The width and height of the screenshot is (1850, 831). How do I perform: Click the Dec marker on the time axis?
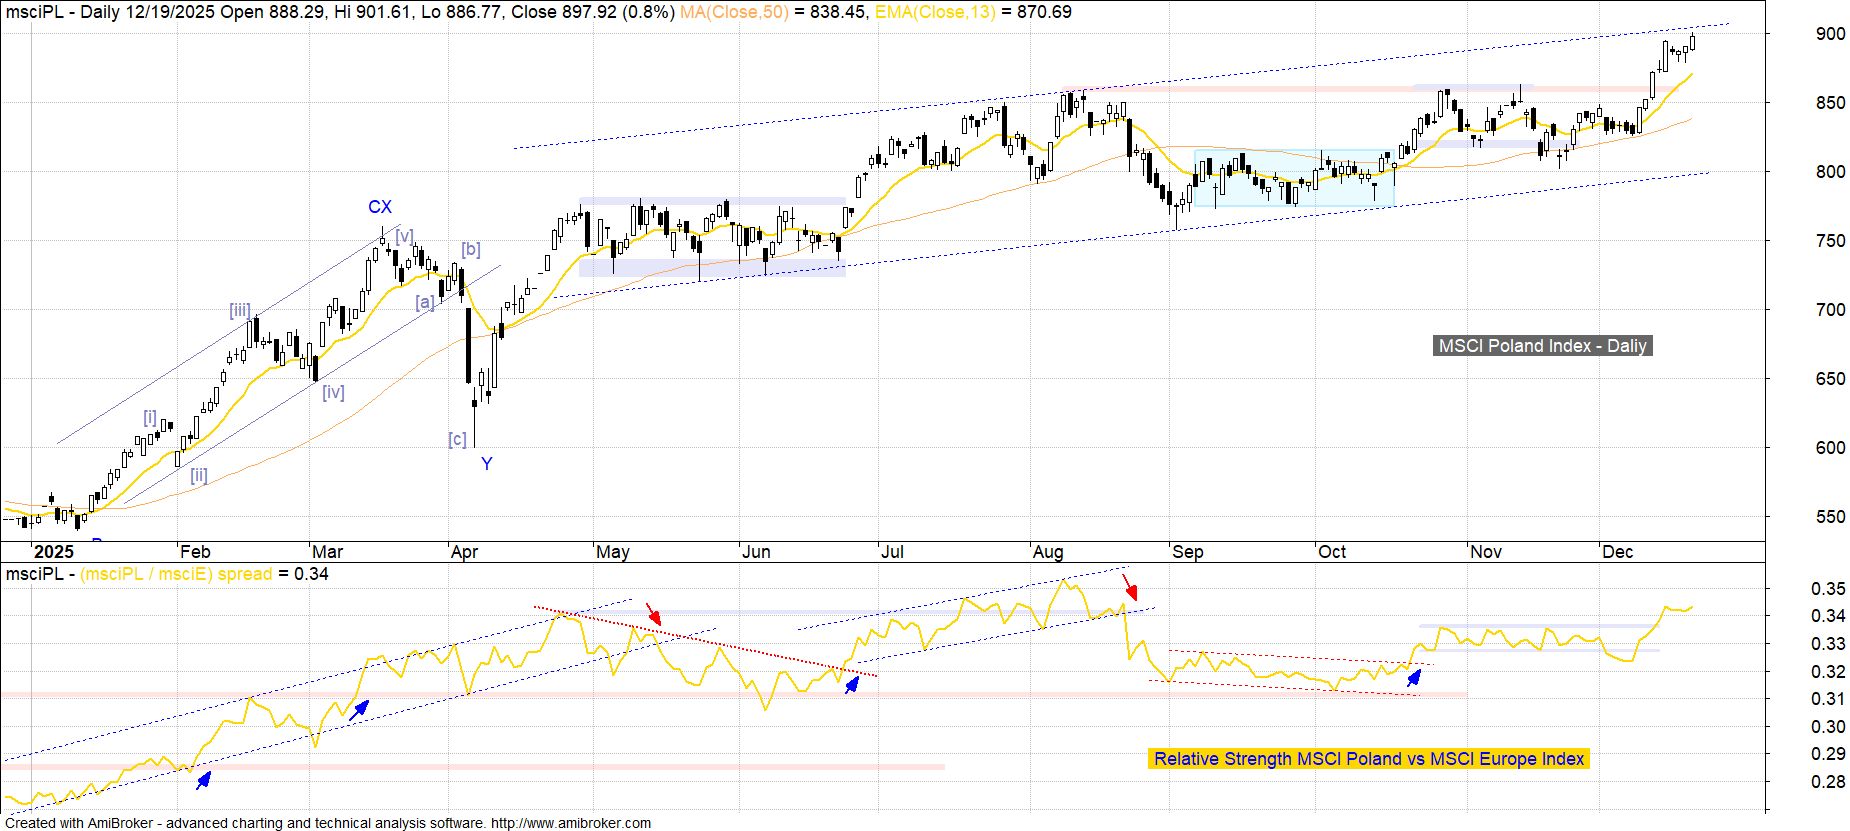pos(1617,552)
